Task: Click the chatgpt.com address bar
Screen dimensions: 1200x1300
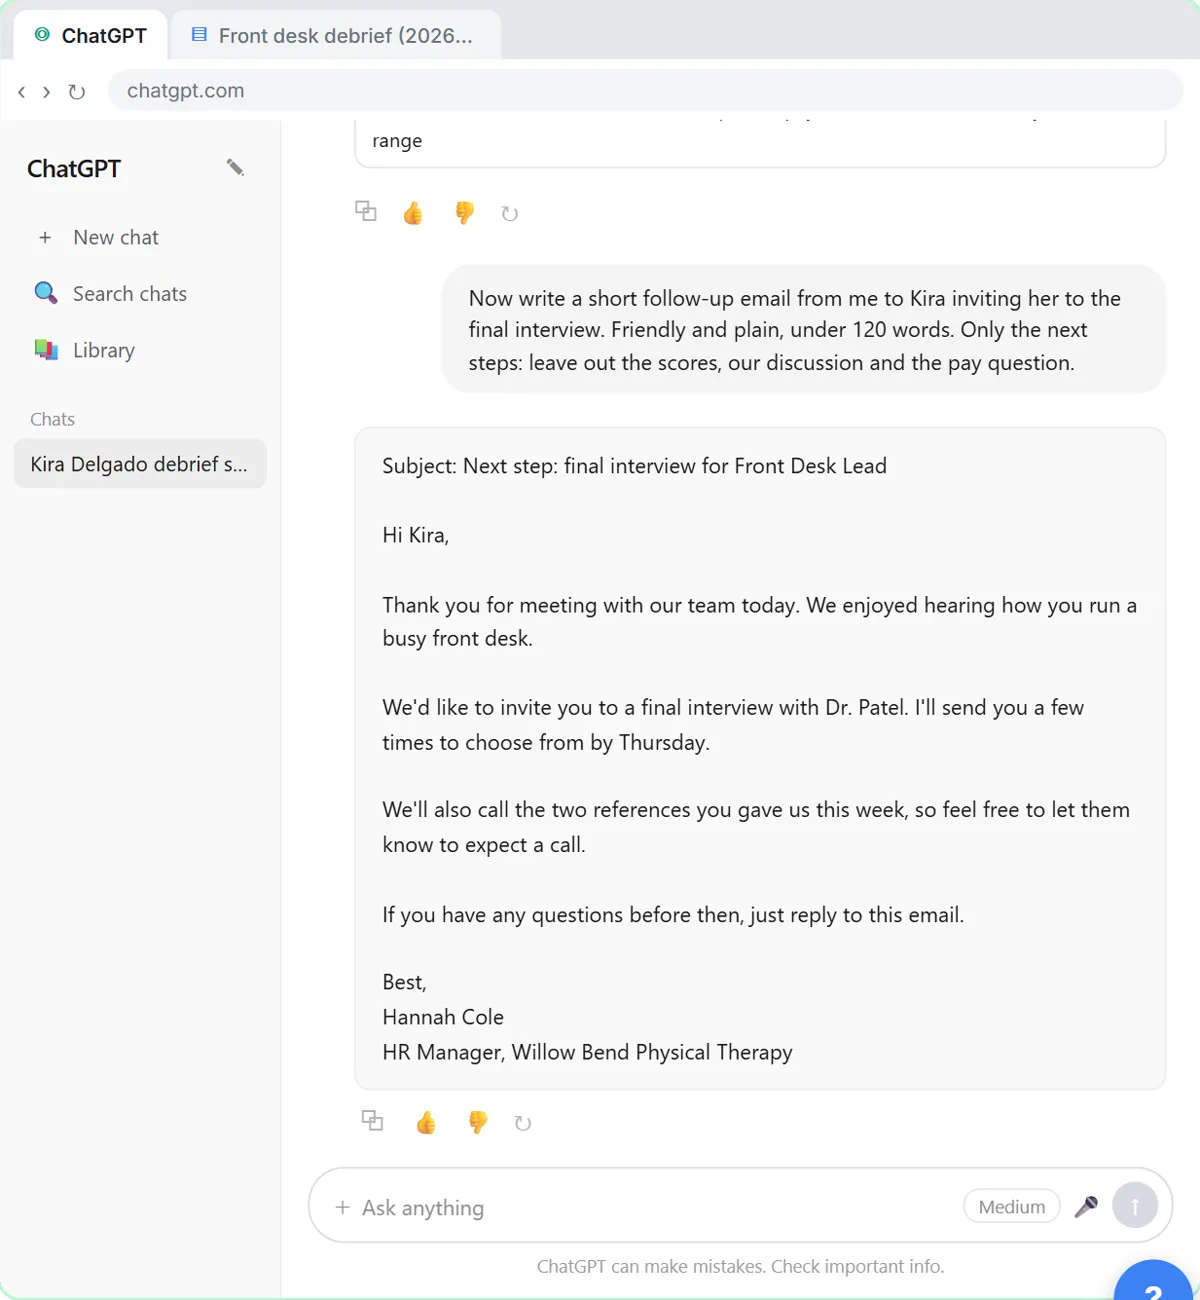Action: click(645, 90)
